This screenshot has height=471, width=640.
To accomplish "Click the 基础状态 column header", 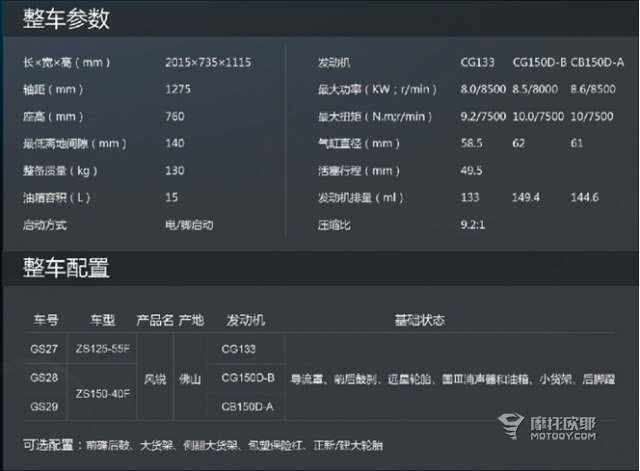I will [420, 320].
